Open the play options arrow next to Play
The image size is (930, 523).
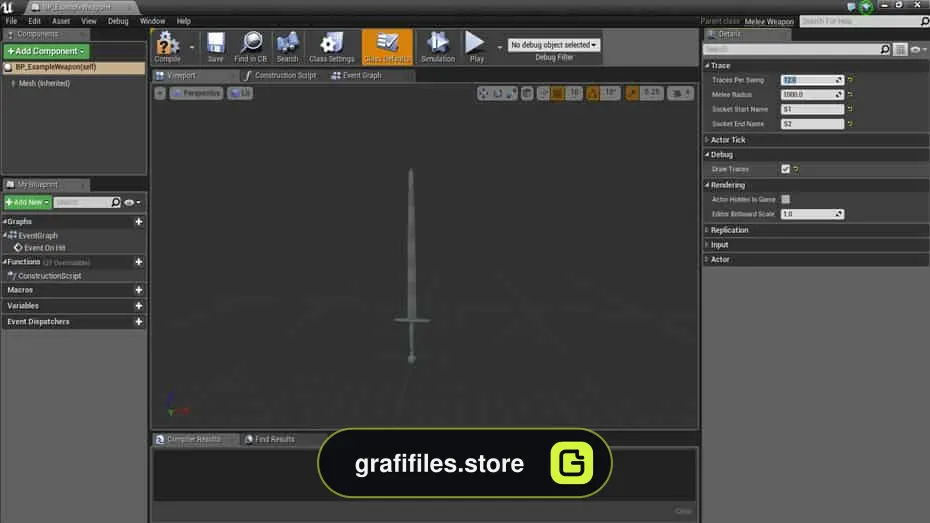[x=499, y=47]
